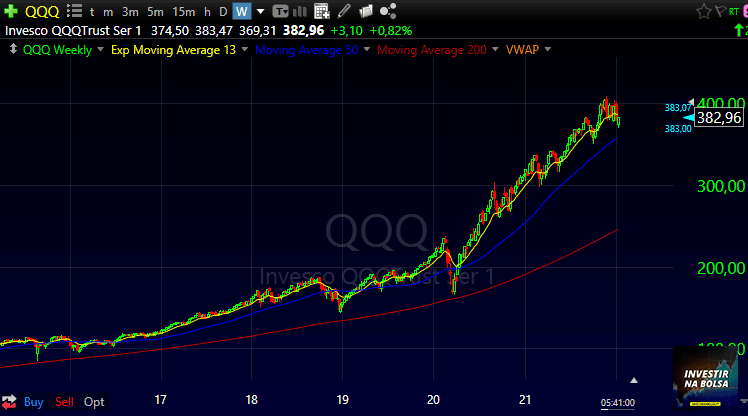Click the 200,00 price axis label
The width and height of the screenshot is (748, 416).
point(721,268)
